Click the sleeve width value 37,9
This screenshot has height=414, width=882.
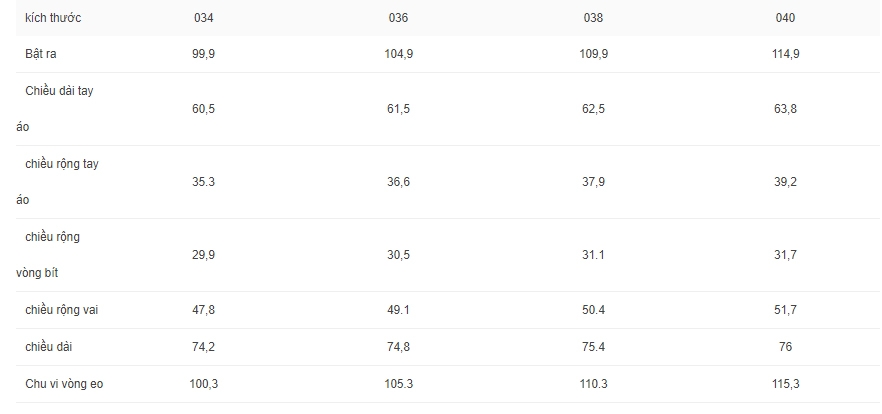pos(593,182)
